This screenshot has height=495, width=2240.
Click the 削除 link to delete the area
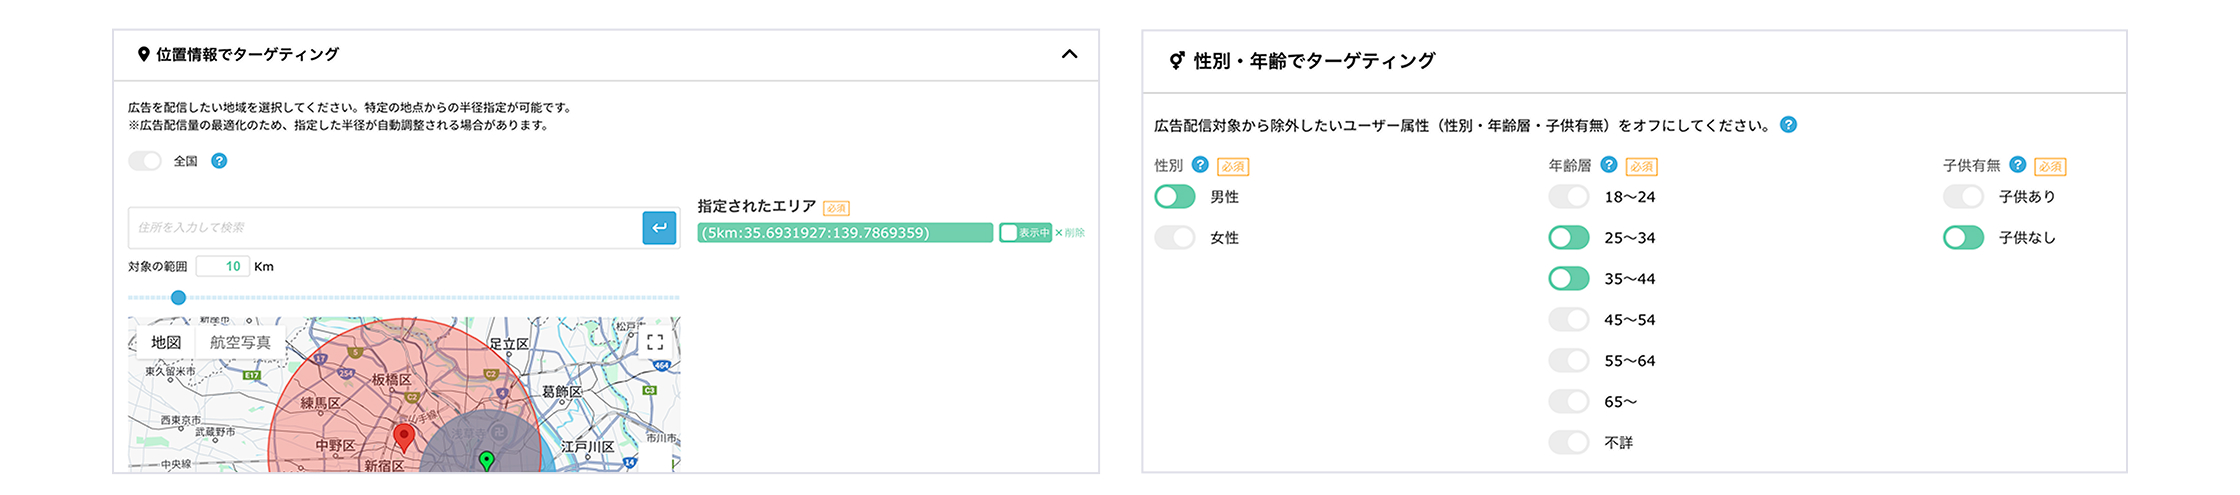[1070, 233]
